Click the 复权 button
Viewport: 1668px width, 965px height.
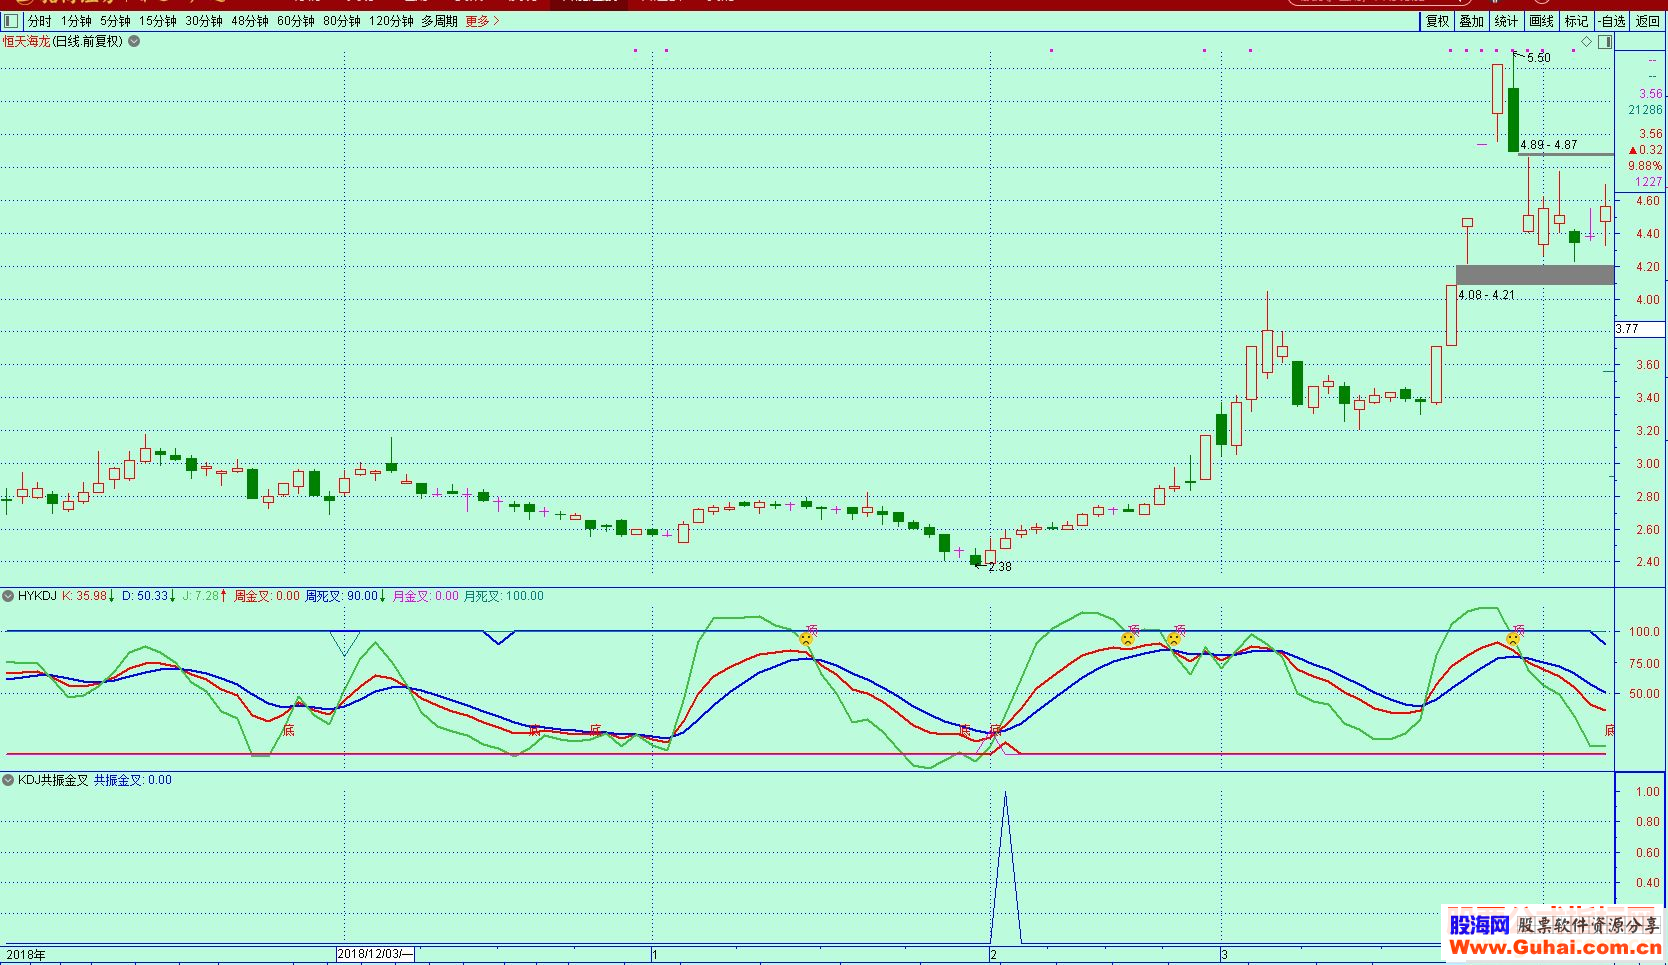point(1437,21)
